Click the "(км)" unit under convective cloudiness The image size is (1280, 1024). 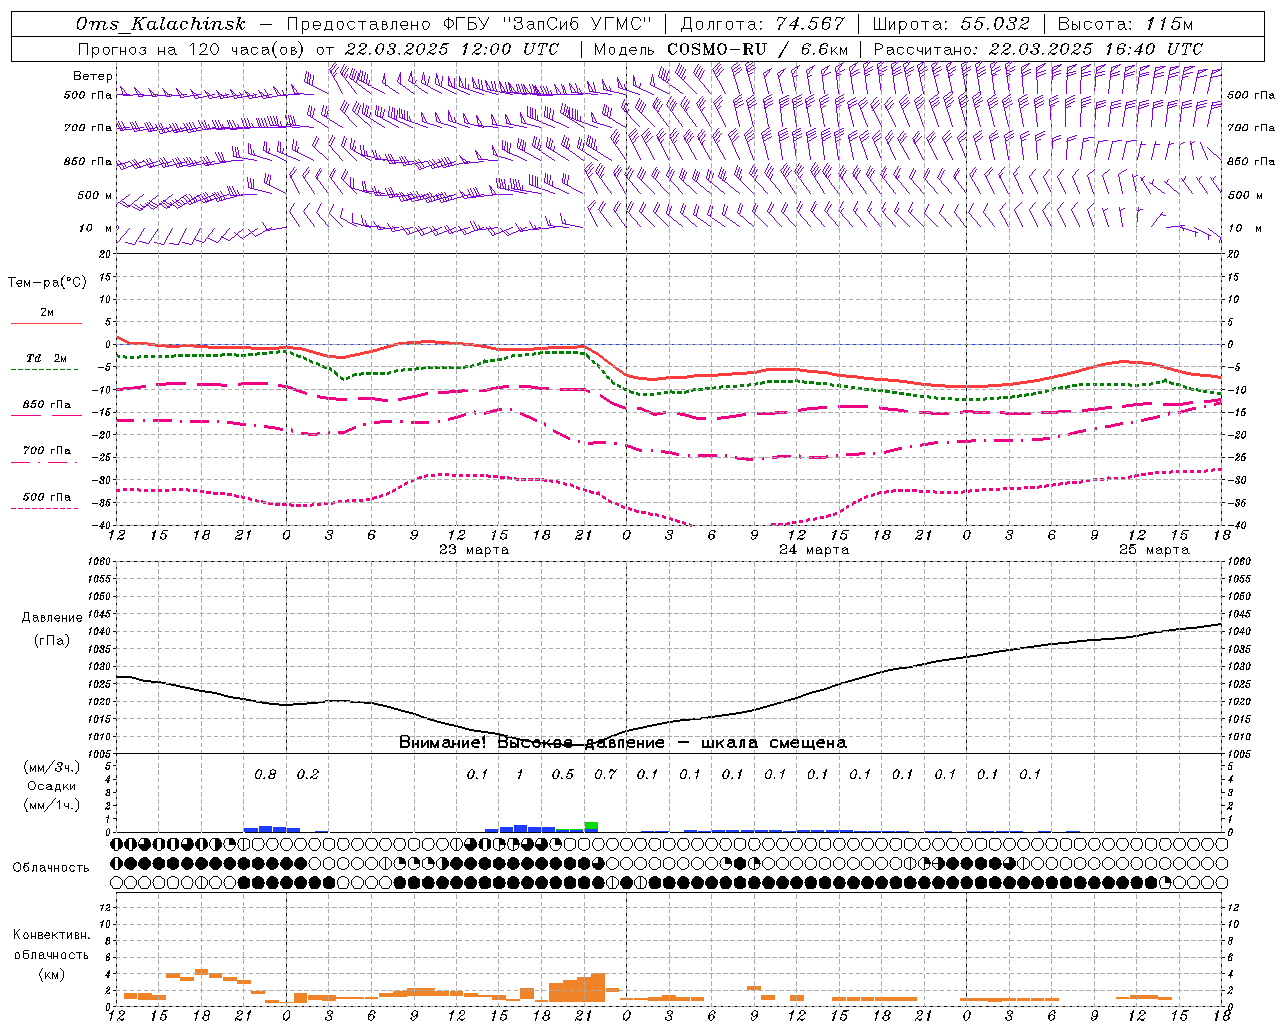pos(52,973)
